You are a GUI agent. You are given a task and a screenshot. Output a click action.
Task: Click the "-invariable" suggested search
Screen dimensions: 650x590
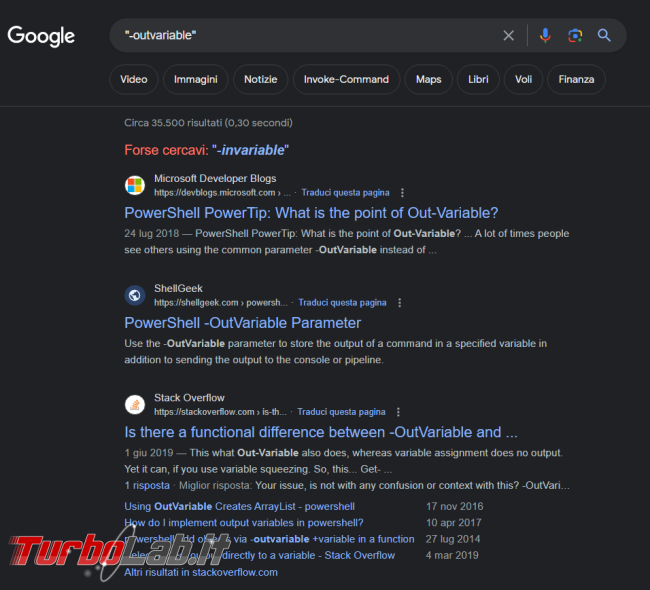click(250, 150)
